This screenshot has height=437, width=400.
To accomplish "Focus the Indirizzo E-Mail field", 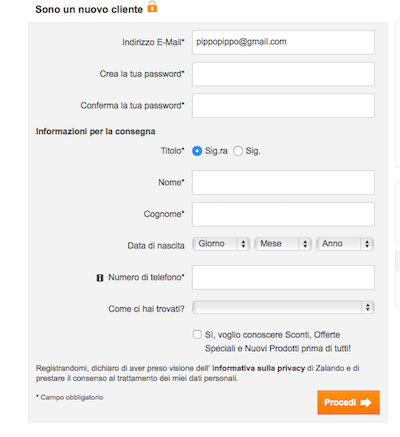I will click(283, 42).
